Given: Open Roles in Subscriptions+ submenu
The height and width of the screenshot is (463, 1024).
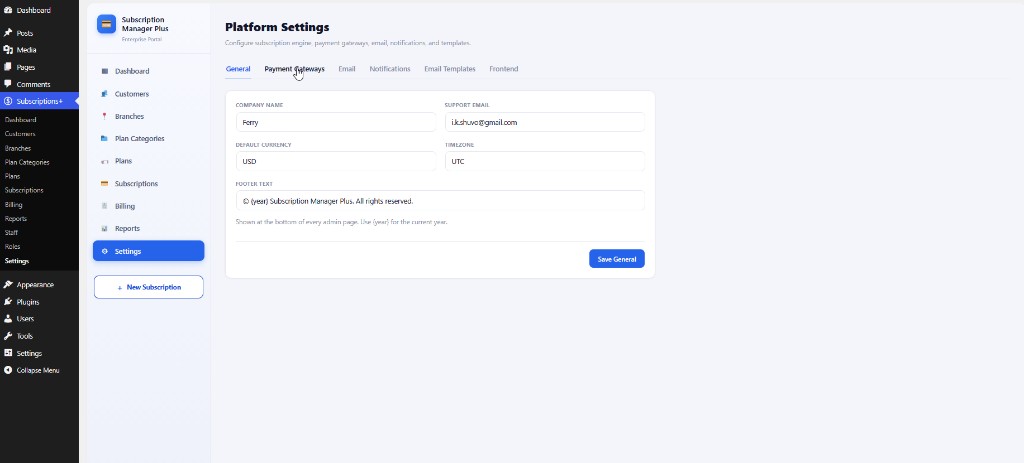Looking at the screenshot, I should tap(12, 247).
